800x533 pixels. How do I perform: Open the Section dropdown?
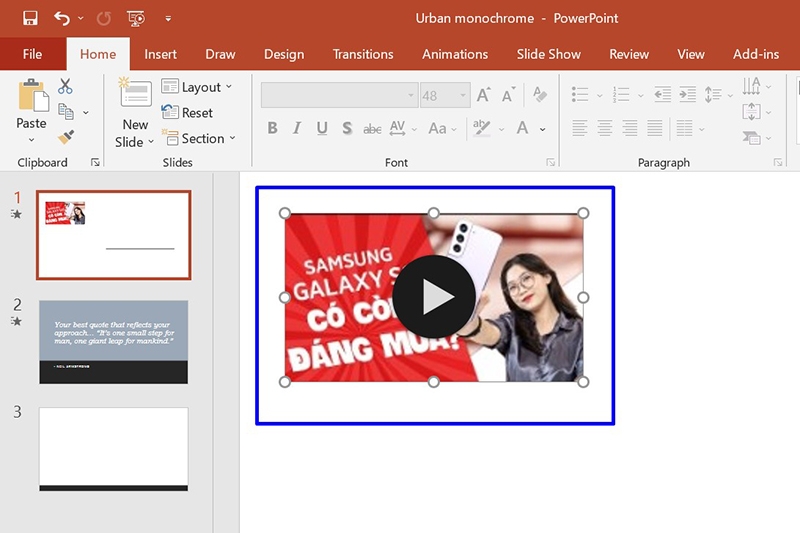(198, 138)
